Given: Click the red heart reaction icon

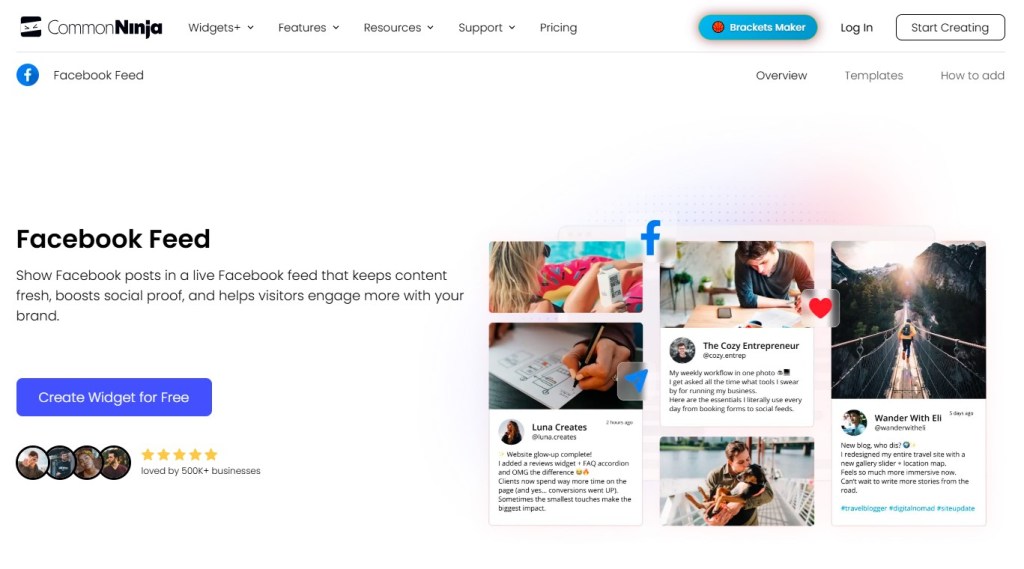Looking at the screenshot, I should 820,306.
